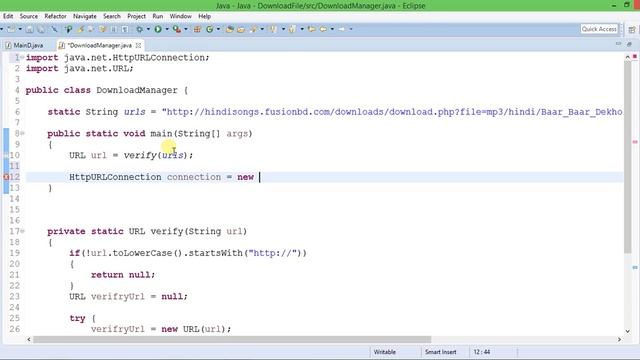
Task: Click horizontal scrollbar left arrow
Action: click(29, 339)
